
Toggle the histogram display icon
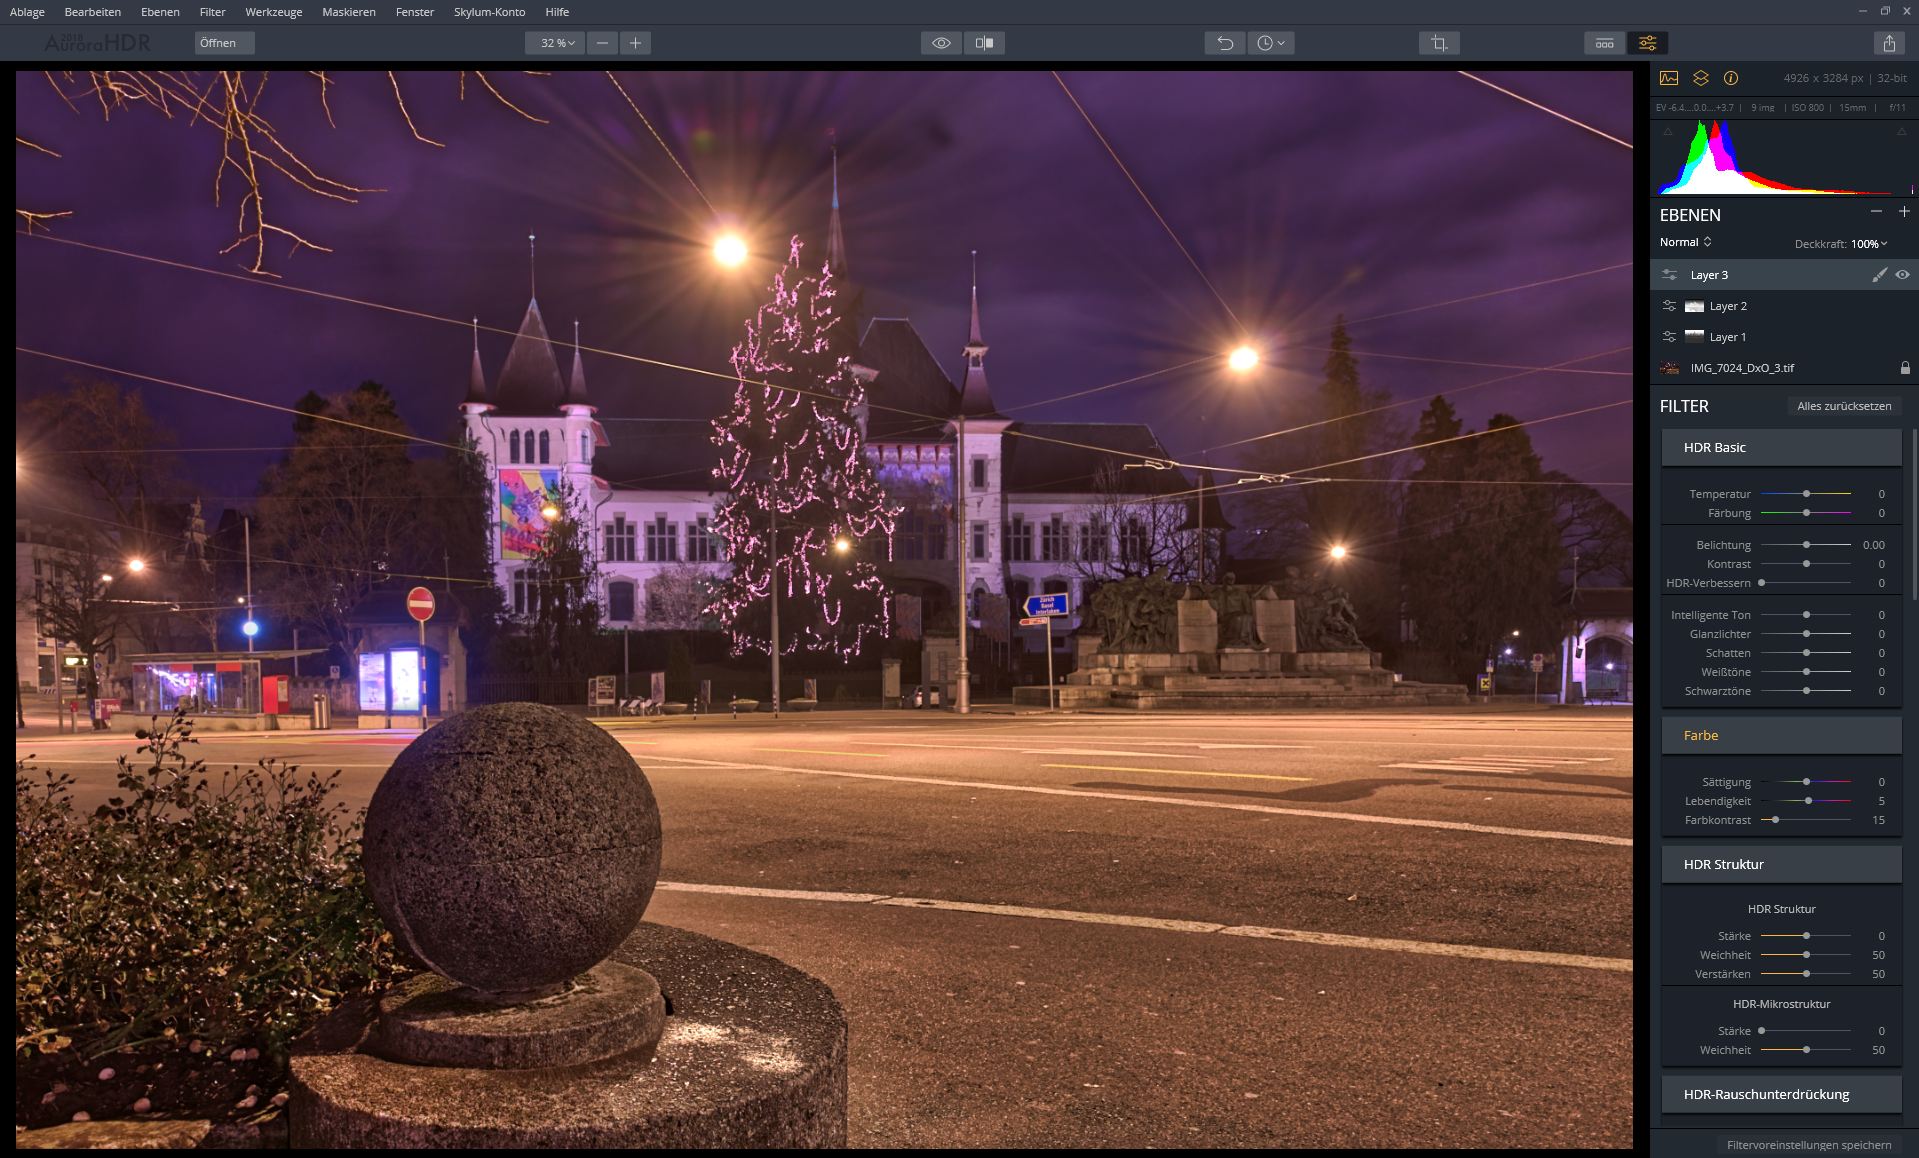click(1669, 78)
